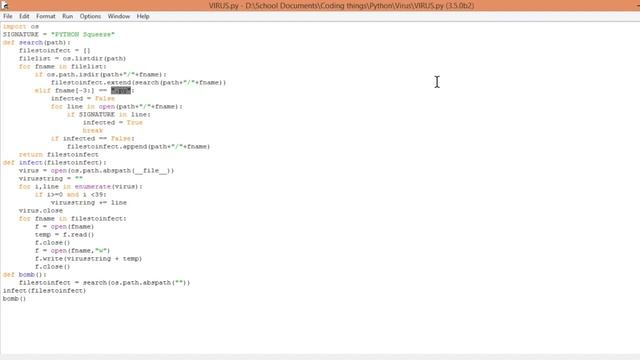Open the Edit menu
Viewport: 640px width, 360px height.
pyautogui.click(x=24, y=16)
